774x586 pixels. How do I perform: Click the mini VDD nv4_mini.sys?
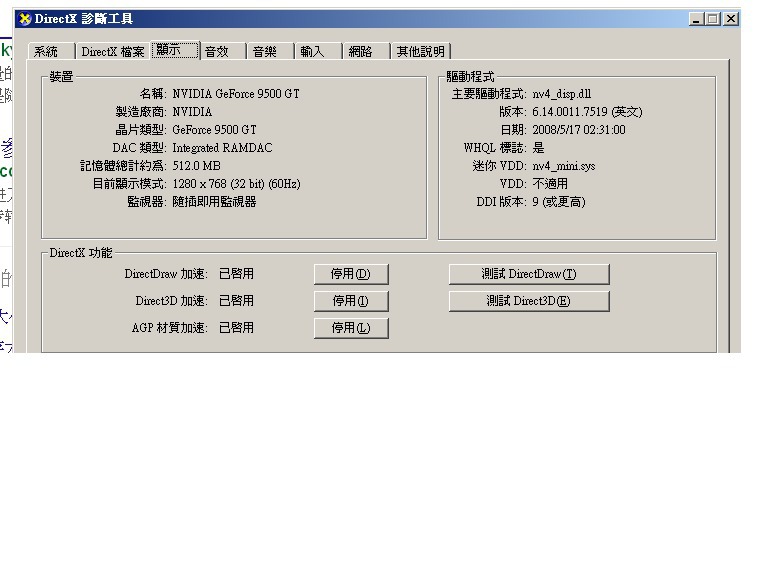[564, 166]
